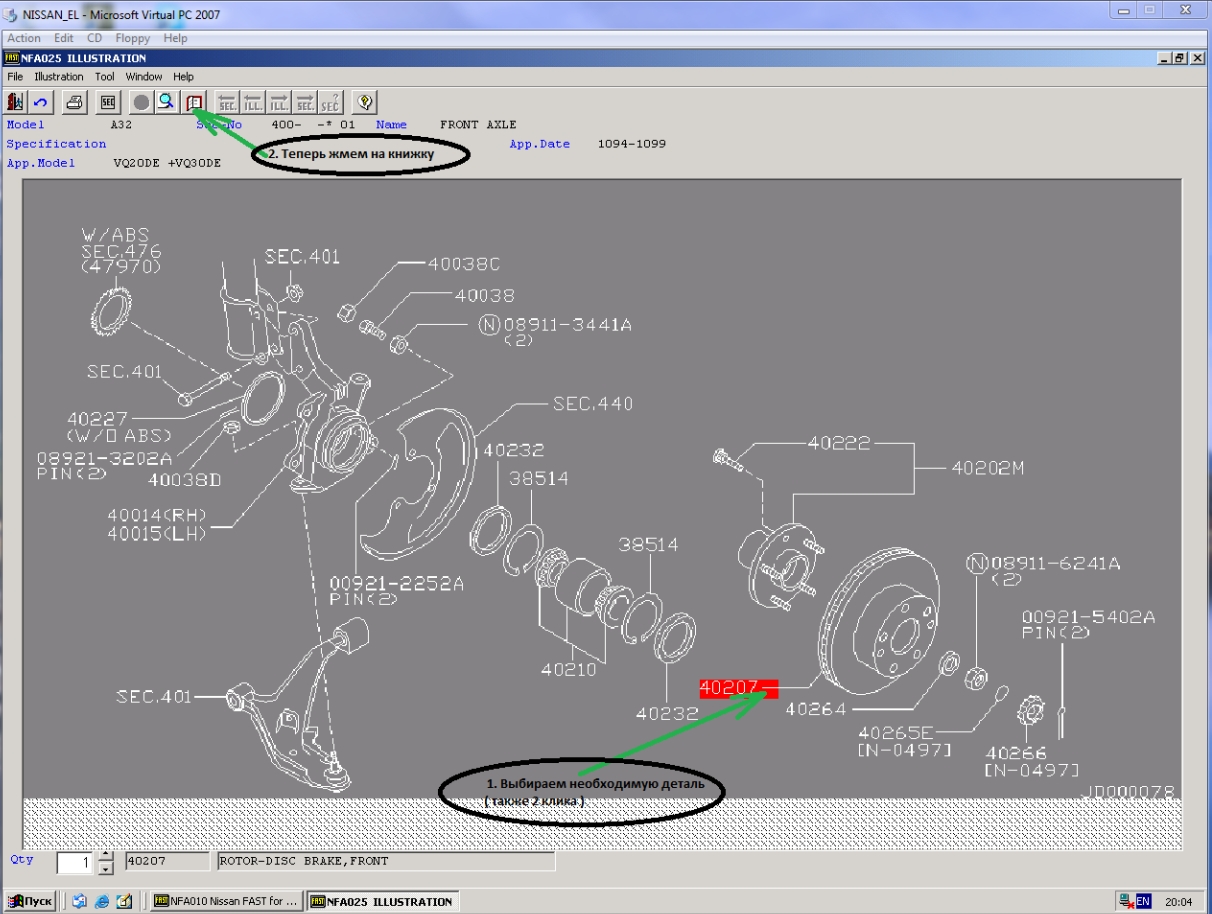Click the magnifier zoom tool icon

click(x=167, y=102)
